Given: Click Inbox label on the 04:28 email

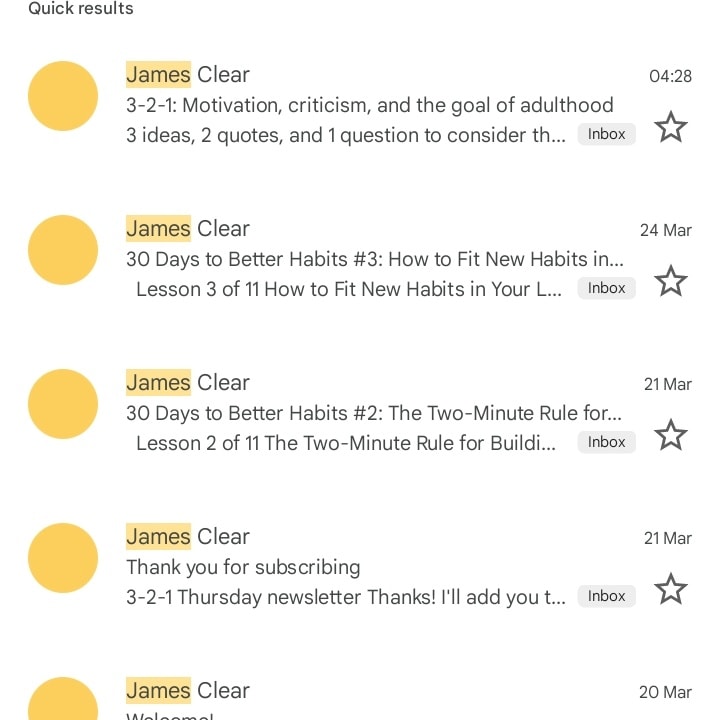Looking at the screenshot, I should 607,134.
